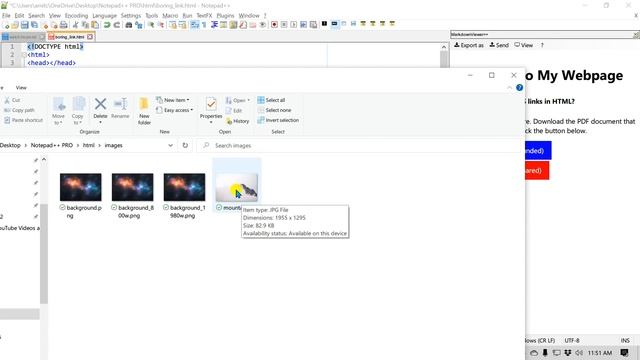The width and height of the screenshot is (640, 360).
Task: Click the Refresh icon beside the address bar
Action: tap(185, 145)
